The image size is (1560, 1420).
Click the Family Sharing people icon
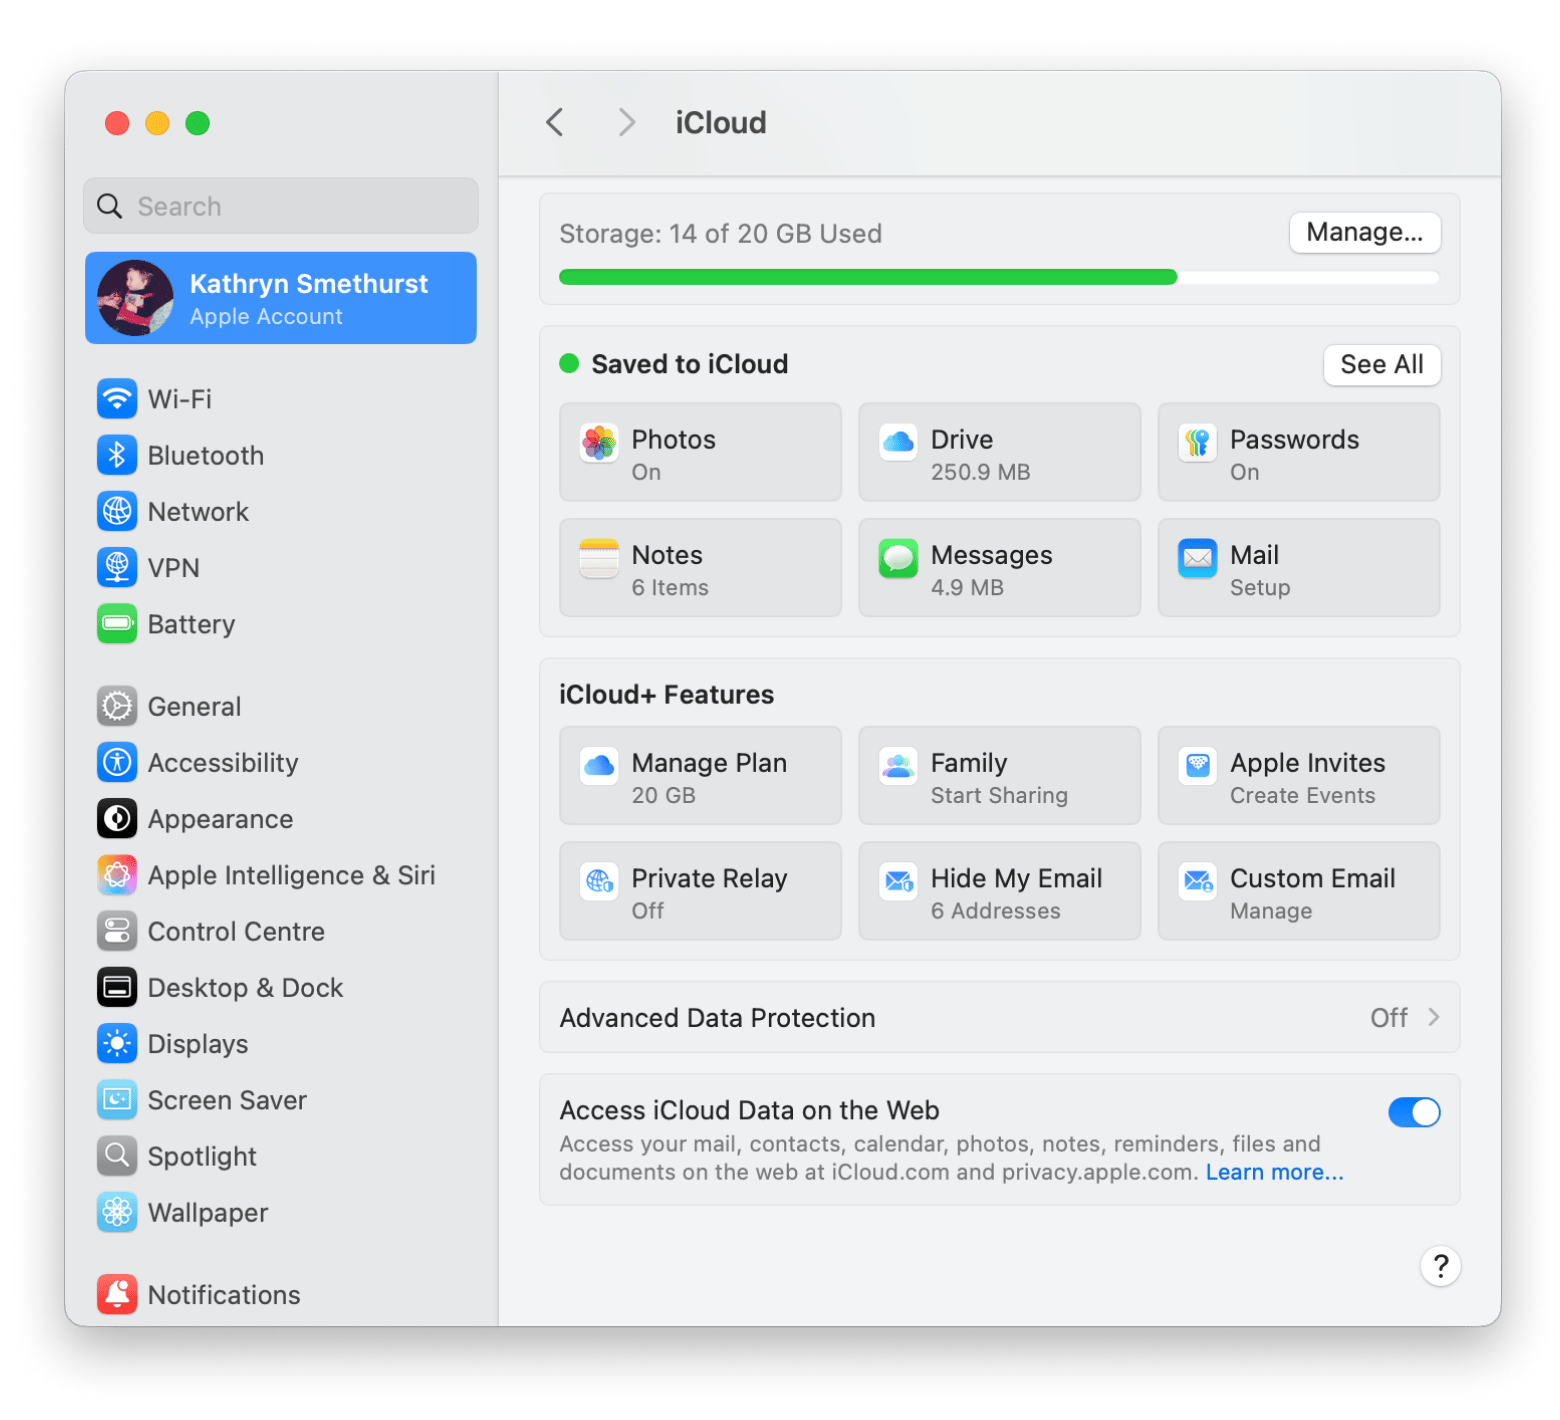[898, 766]
